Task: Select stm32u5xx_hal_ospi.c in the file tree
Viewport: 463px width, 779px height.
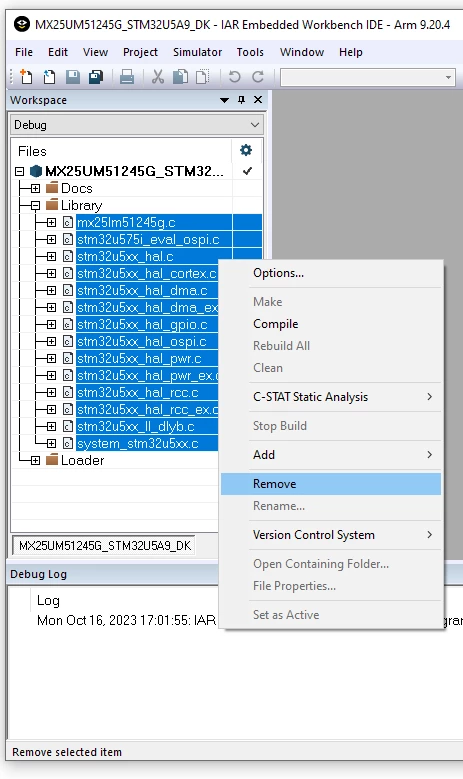Action: coord(142,341)
